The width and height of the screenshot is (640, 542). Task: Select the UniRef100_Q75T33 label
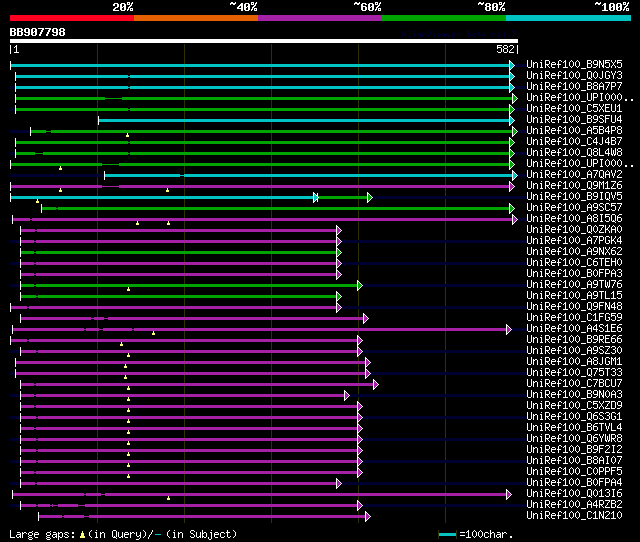click(574, 373)
